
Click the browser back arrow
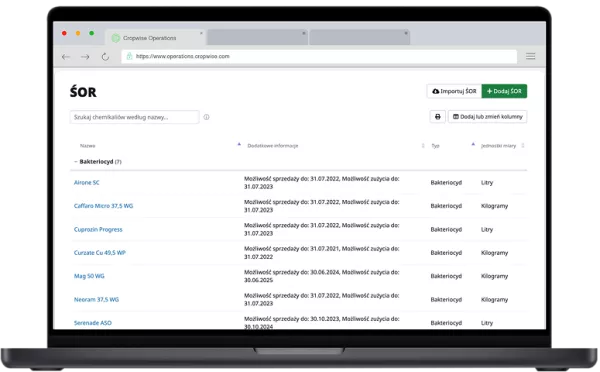[66, 57]
